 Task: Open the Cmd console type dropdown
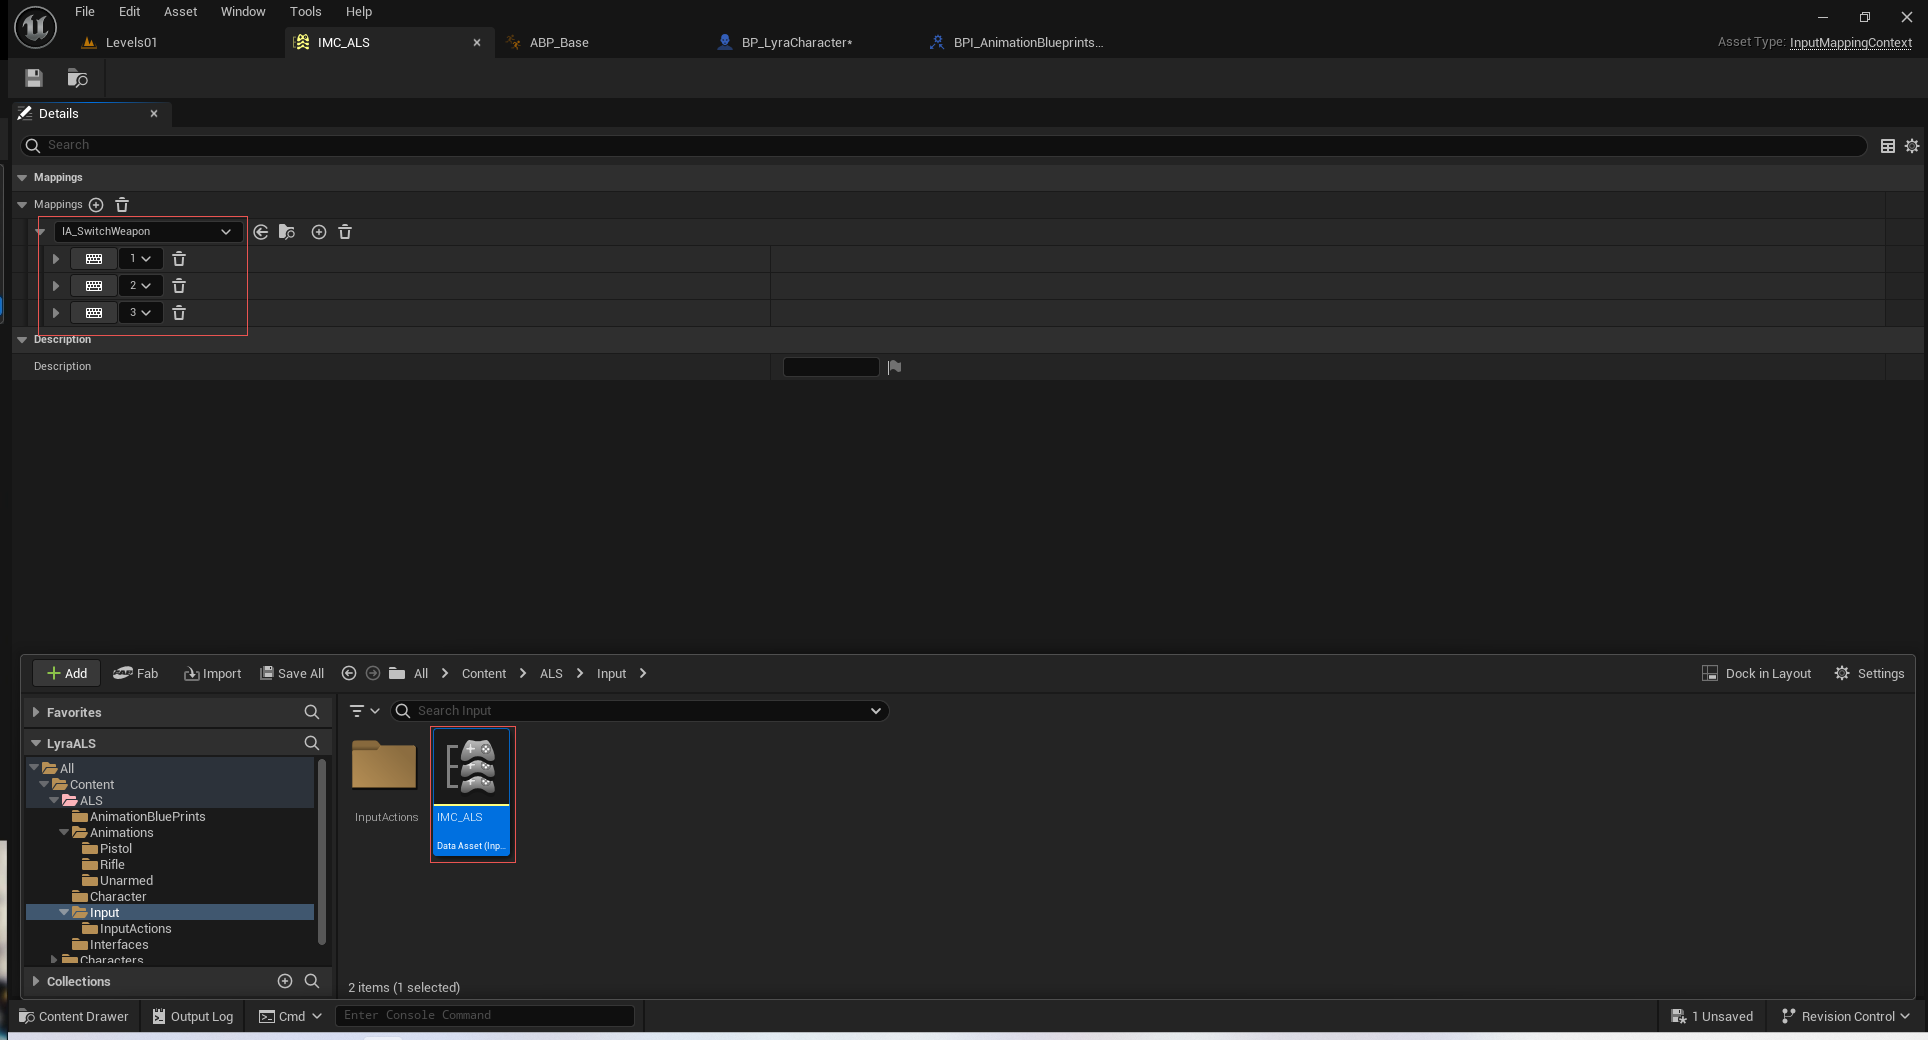[290, 1016]
